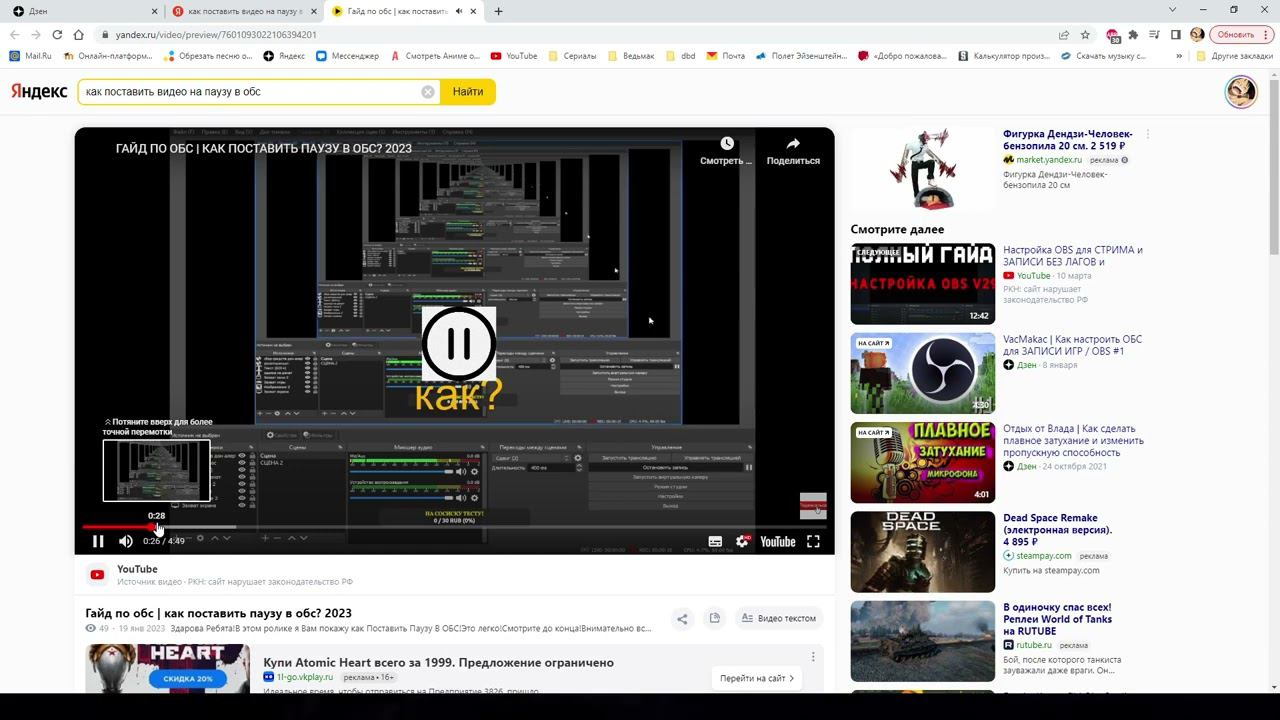
Task: Pause the video with the bottom-left control
Action: pyautogui.click(x=98, y=541)
